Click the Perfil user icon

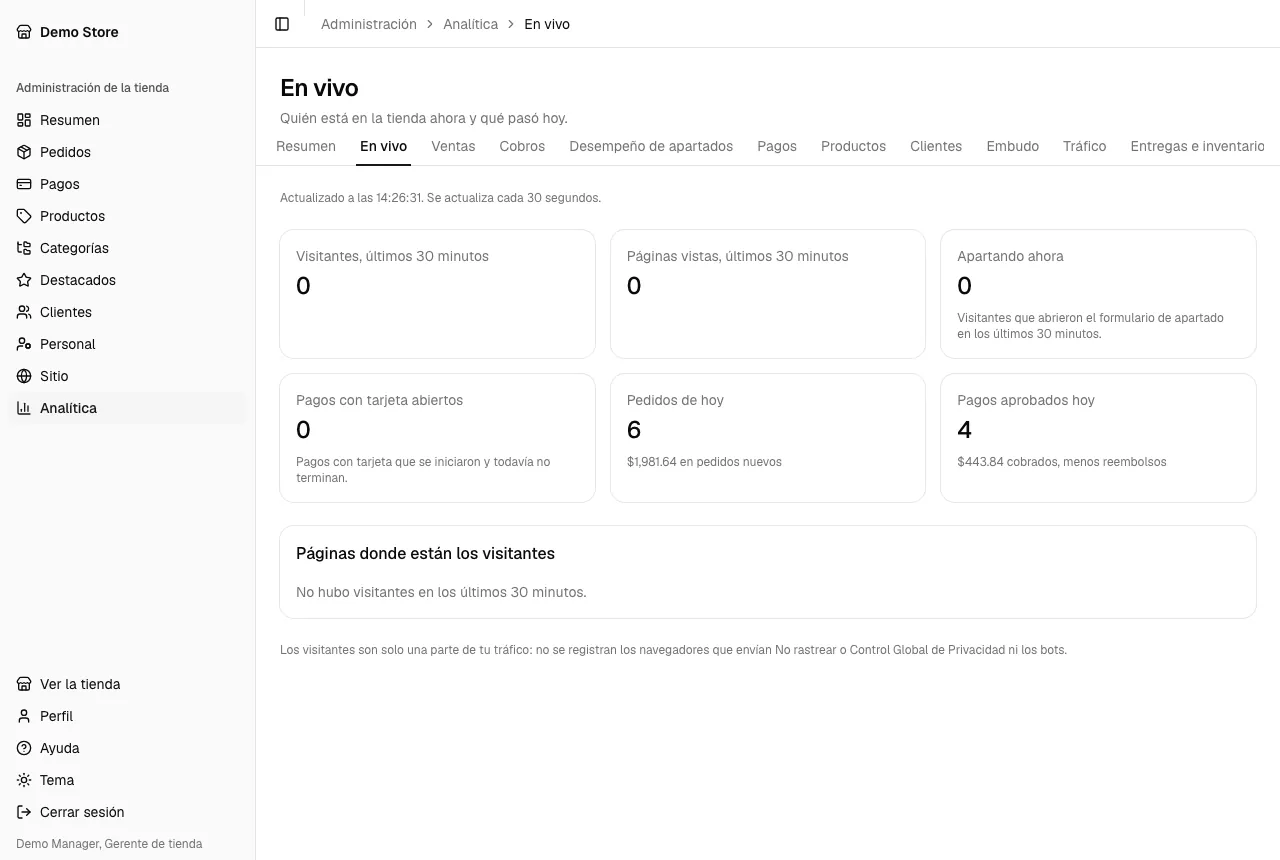(x=24, y=716)
